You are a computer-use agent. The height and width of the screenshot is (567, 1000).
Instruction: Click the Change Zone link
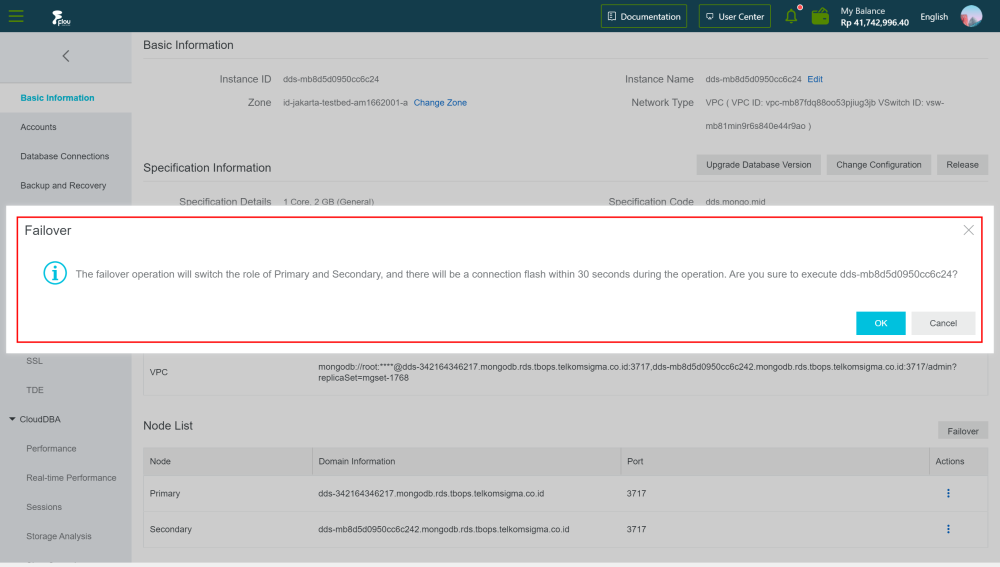point(440,103)
